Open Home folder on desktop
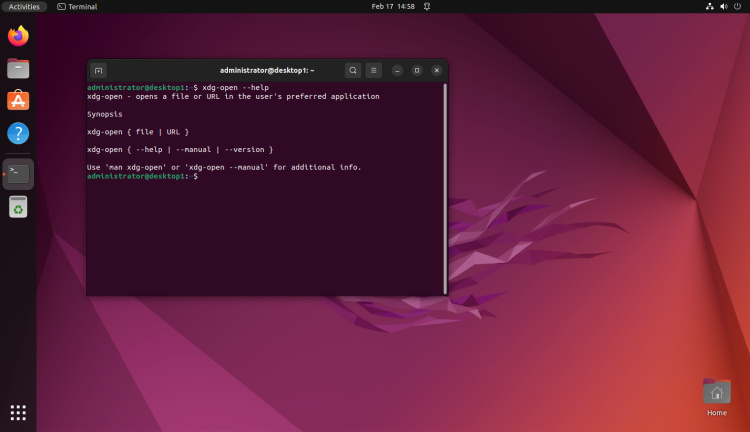The image size is (750, 432). click(716, 394)
